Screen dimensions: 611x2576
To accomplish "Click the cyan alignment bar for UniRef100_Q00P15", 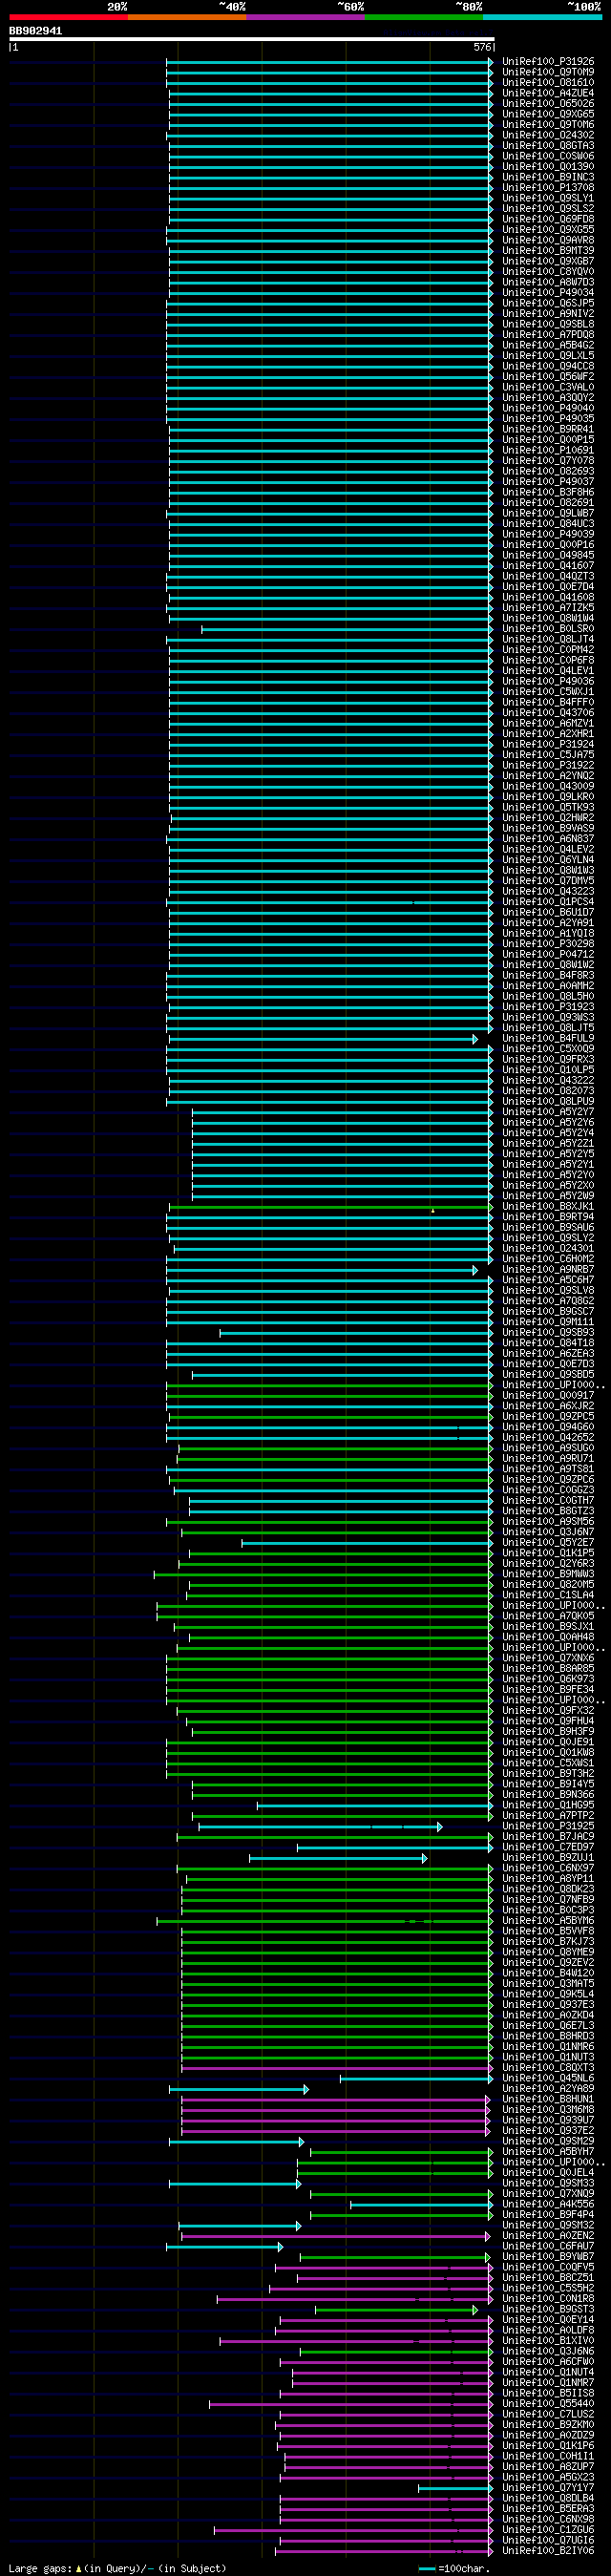I will point(331,439).
